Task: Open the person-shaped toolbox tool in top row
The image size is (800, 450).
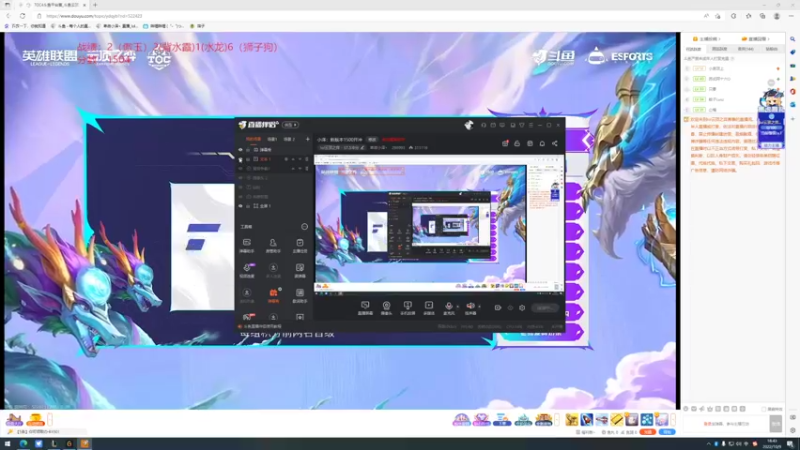Action: click(273, 245)
